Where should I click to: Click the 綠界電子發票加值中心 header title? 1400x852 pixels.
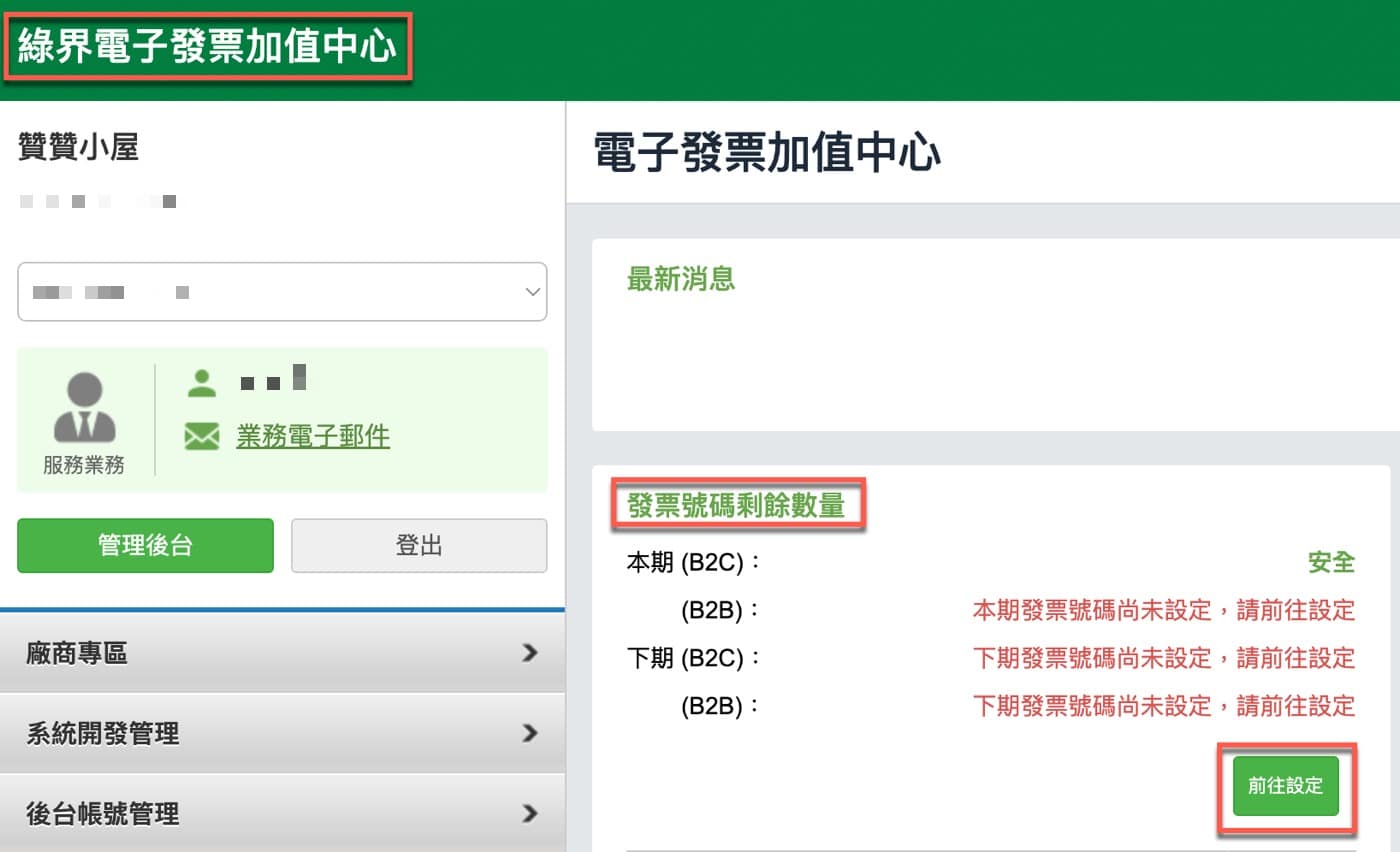tap(207, 47)
